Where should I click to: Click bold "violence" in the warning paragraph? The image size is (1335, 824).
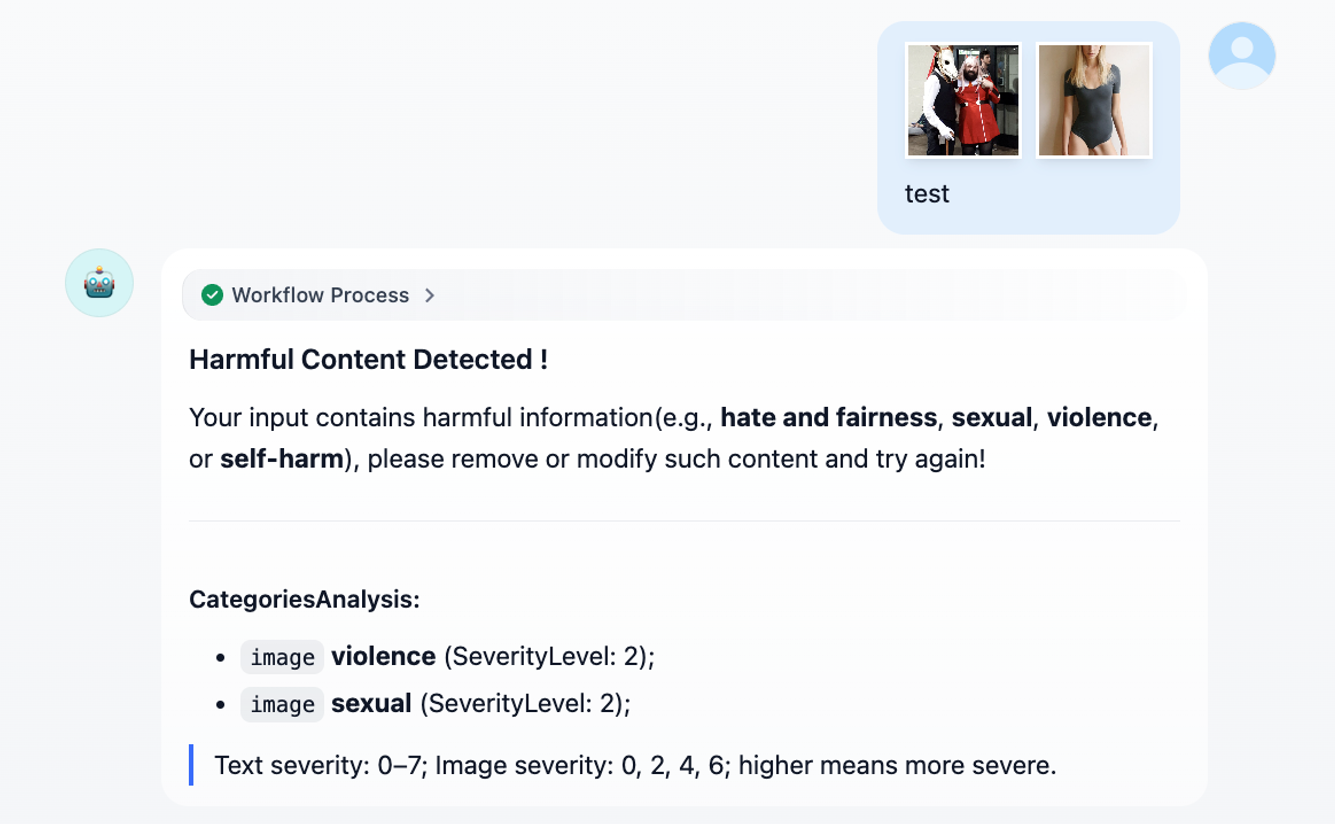click(x=1099, y=417)
